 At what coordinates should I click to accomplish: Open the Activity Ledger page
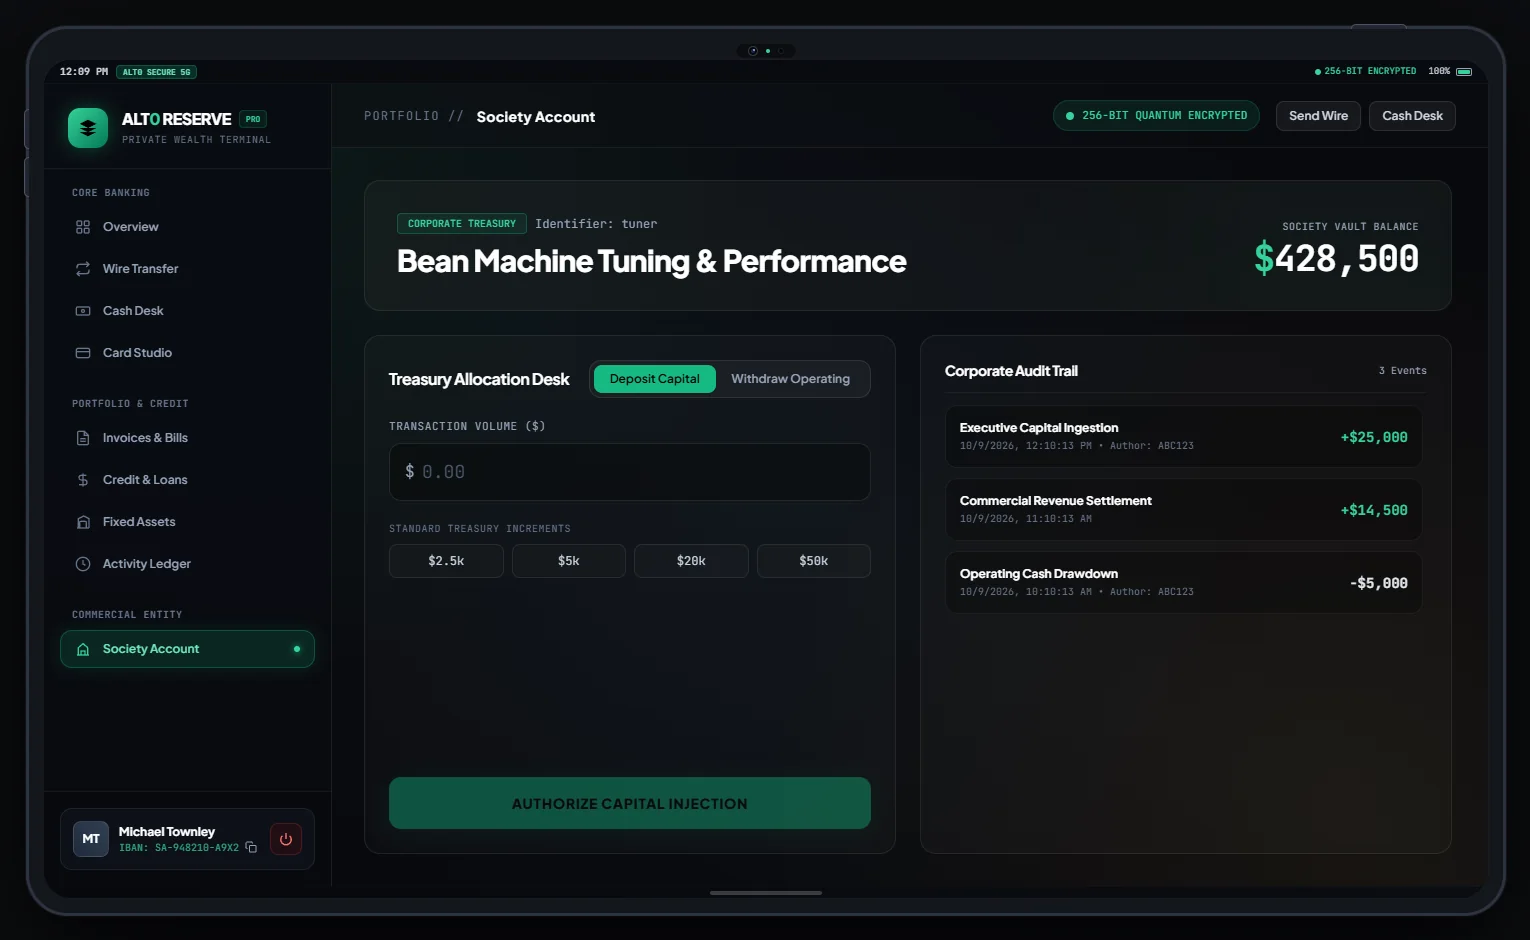point(187,564)
